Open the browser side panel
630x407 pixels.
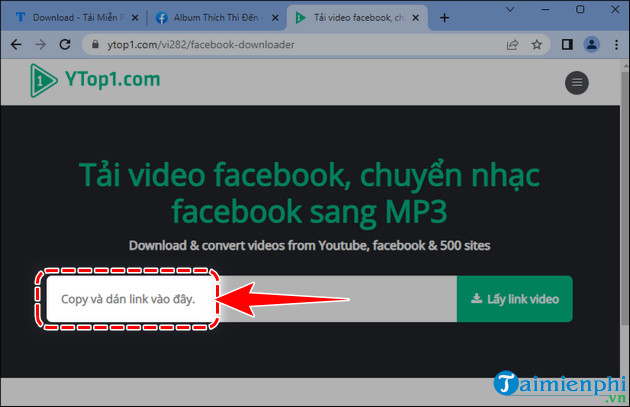click(567, 45)
